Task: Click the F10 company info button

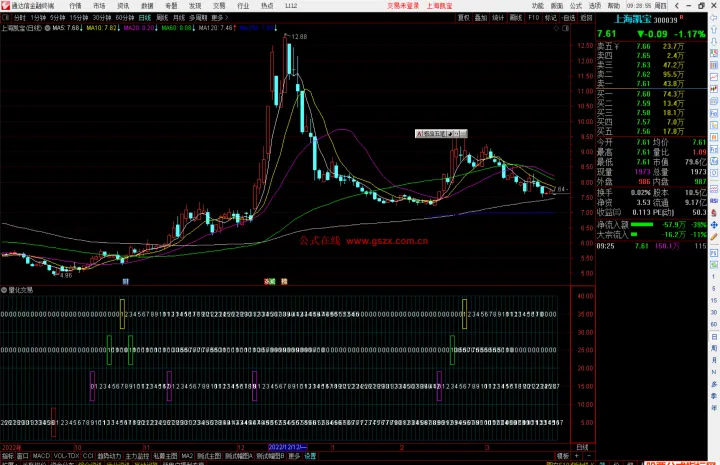Action: (533, 18)
